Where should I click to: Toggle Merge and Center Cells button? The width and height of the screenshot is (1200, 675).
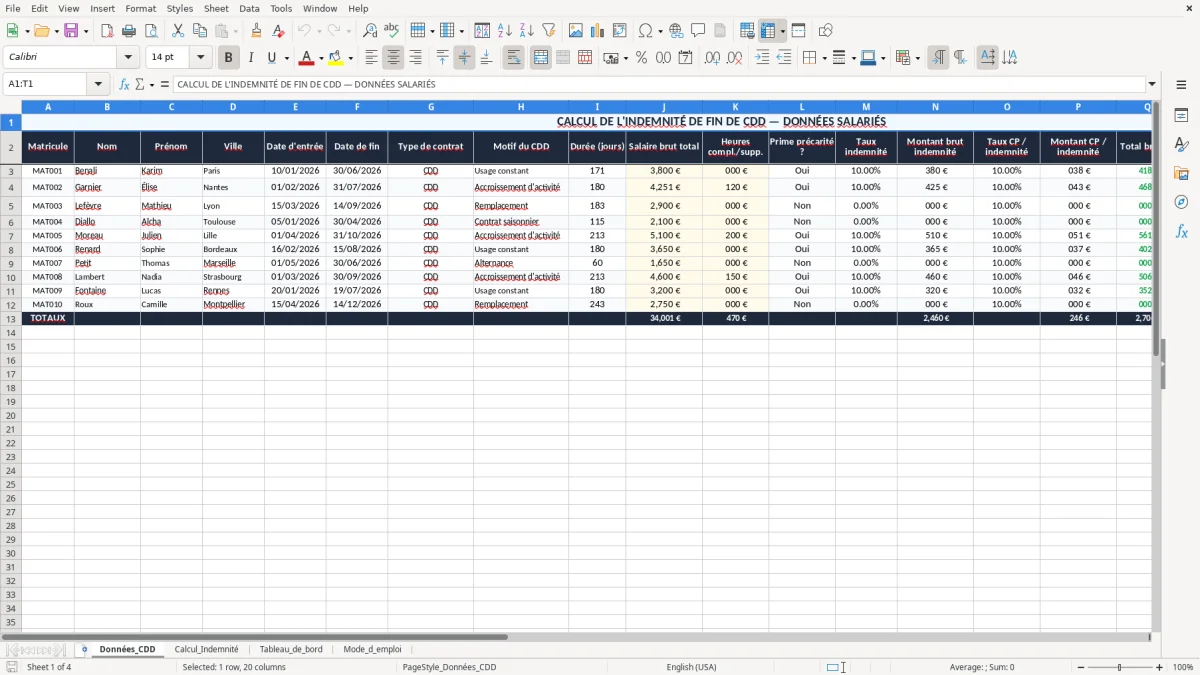pos(541,58)
